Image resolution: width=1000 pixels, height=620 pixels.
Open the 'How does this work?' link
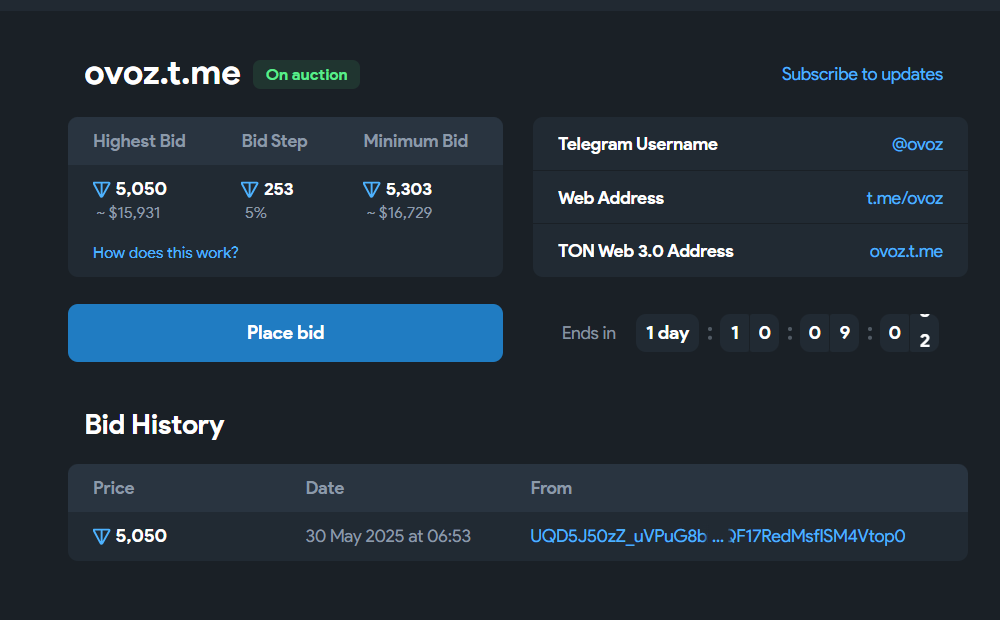(x=166, y=253)
